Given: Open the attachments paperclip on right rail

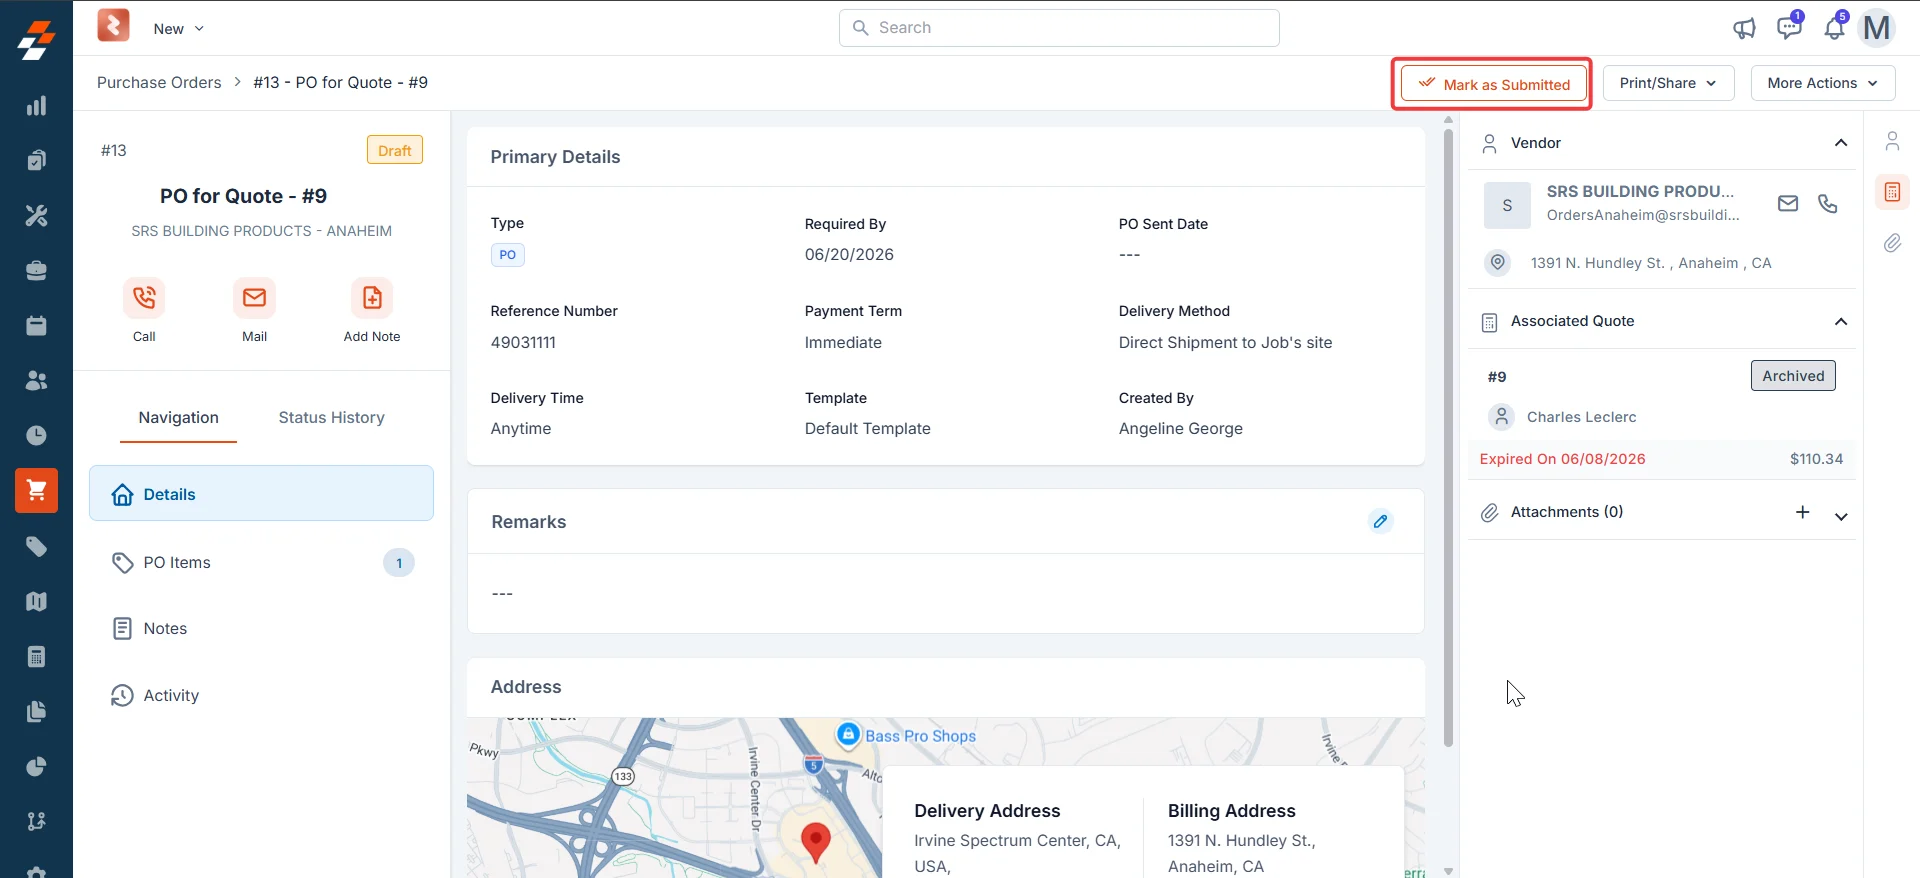Looking at the screenshot, I should pyautogui.click(x=1892, y=243).
